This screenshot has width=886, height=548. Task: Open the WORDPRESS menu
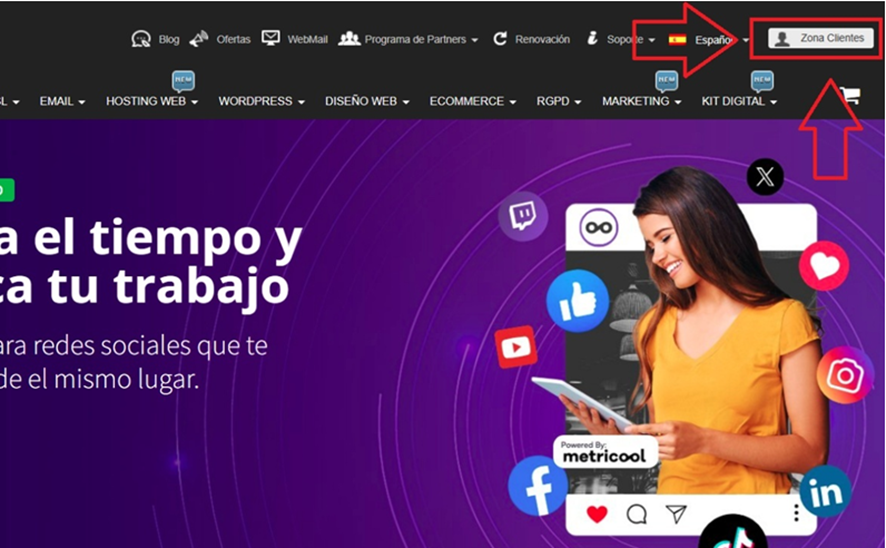[x=261, y=101]
